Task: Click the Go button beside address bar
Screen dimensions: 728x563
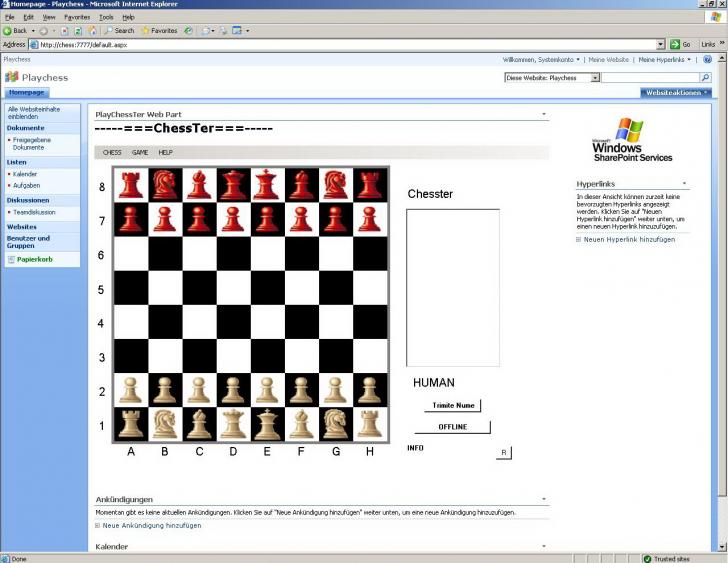Action: 681,45
